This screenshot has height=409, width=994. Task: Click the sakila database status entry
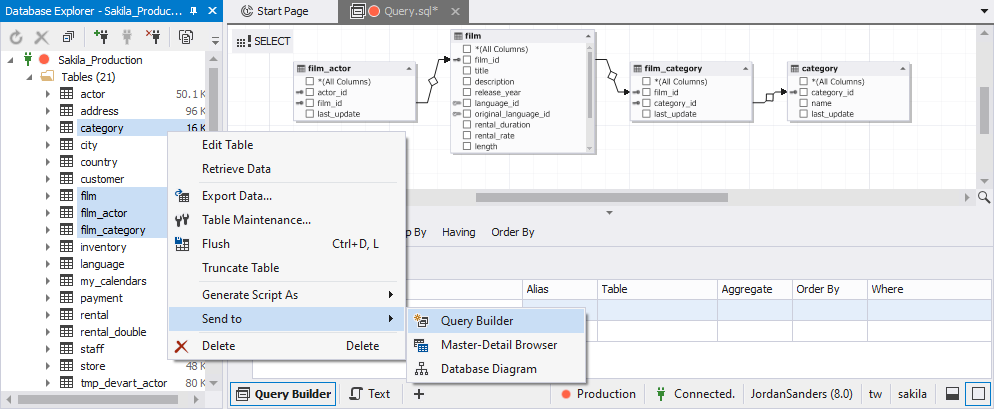click(x=912, y=394)
